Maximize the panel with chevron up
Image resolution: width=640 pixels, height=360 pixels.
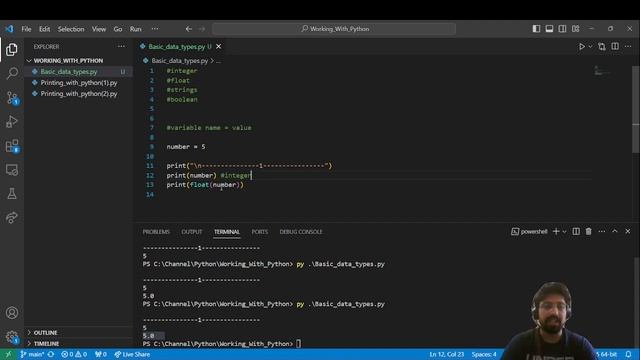615,231
